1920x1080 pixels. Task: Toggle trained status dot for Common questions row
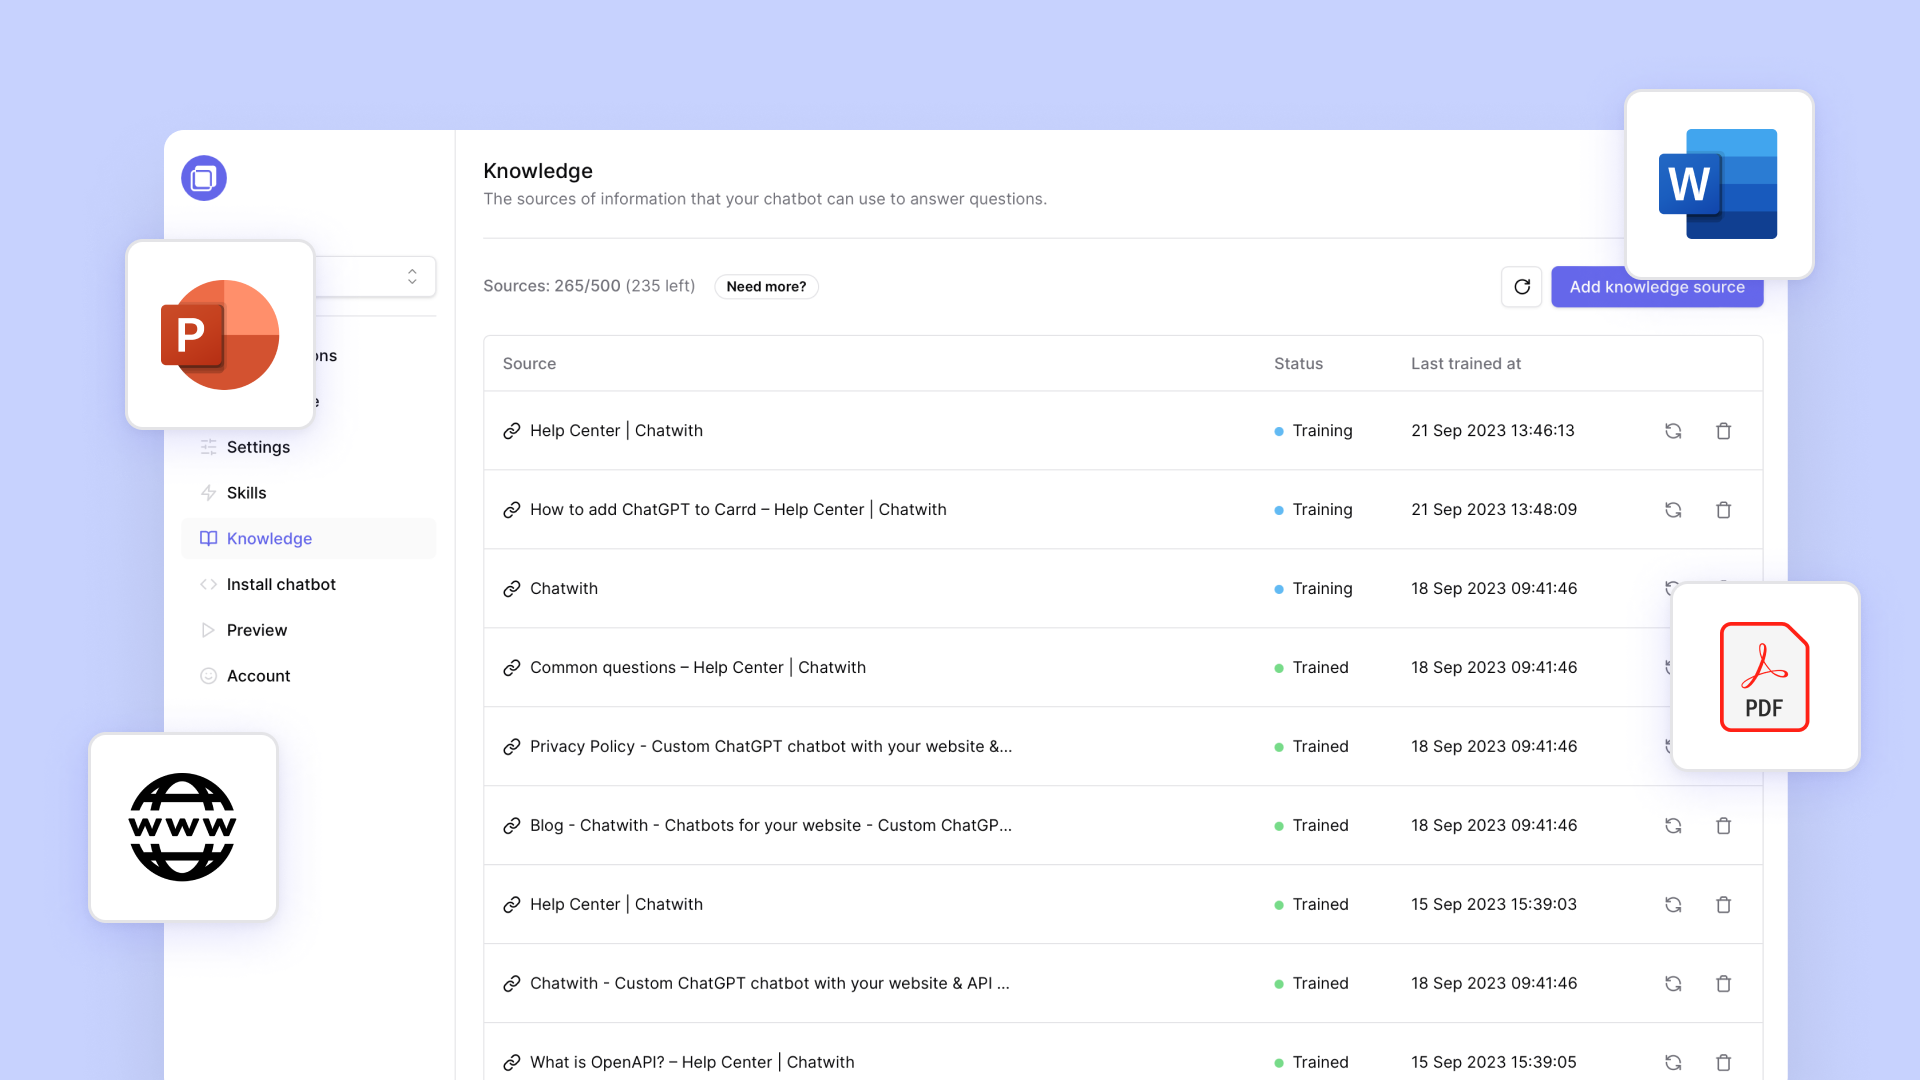point(1279,667)
